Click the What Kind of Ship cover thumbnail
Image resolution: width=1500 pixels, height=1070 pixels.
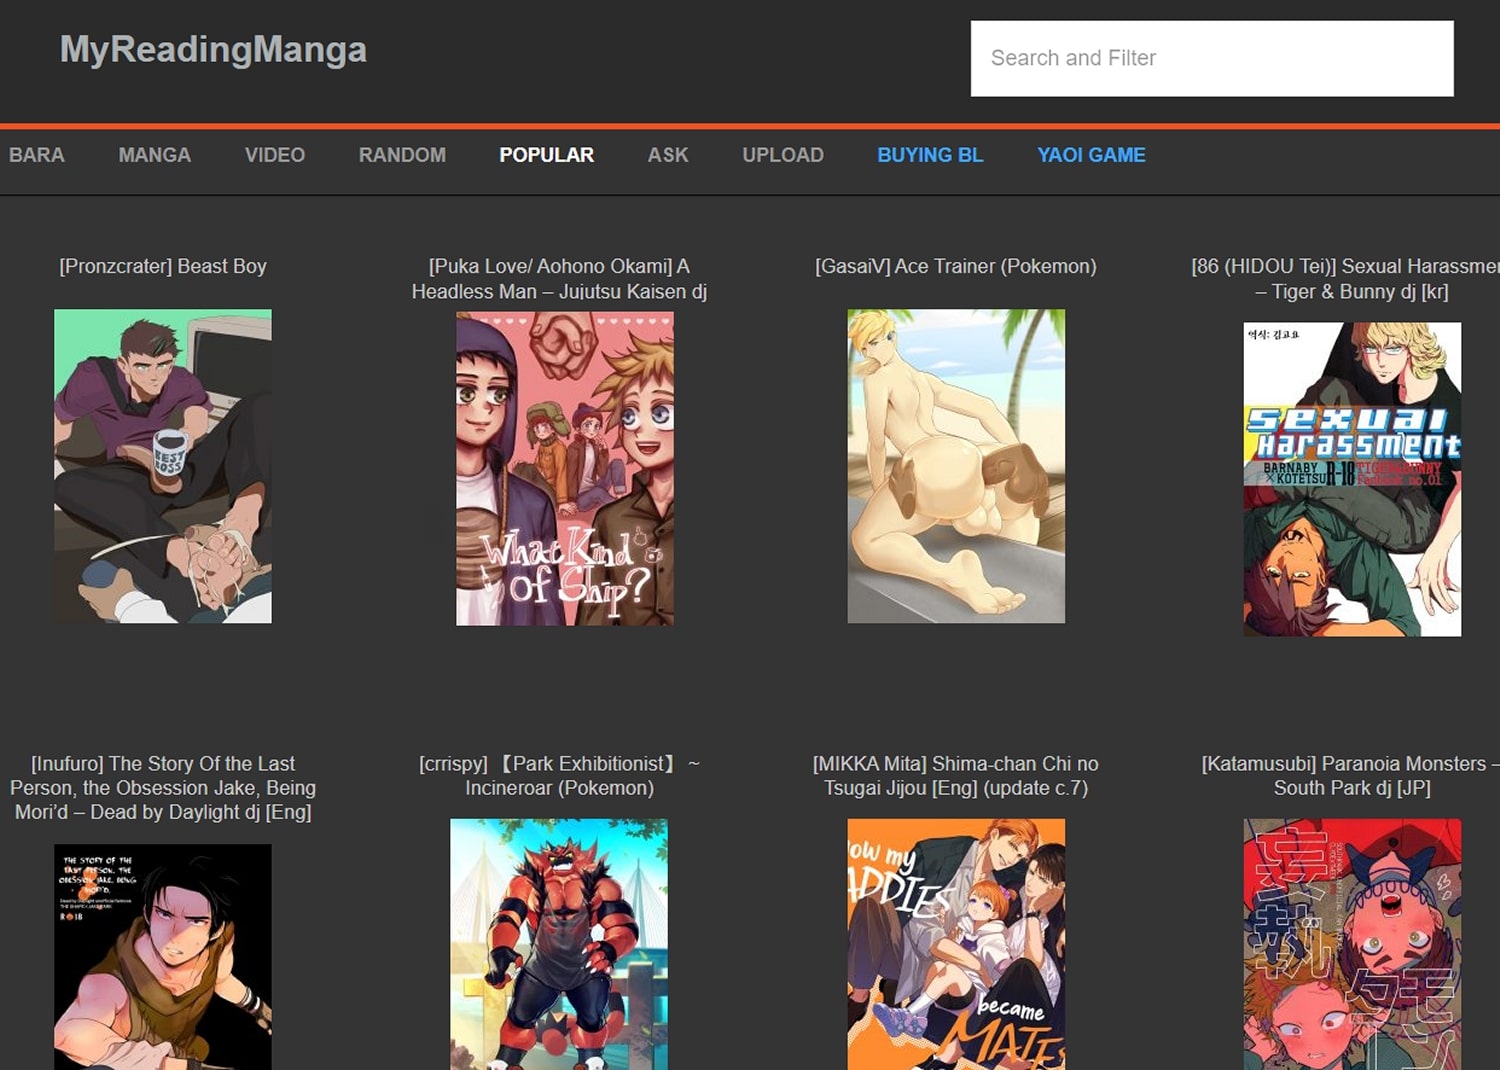click(565, 469)
